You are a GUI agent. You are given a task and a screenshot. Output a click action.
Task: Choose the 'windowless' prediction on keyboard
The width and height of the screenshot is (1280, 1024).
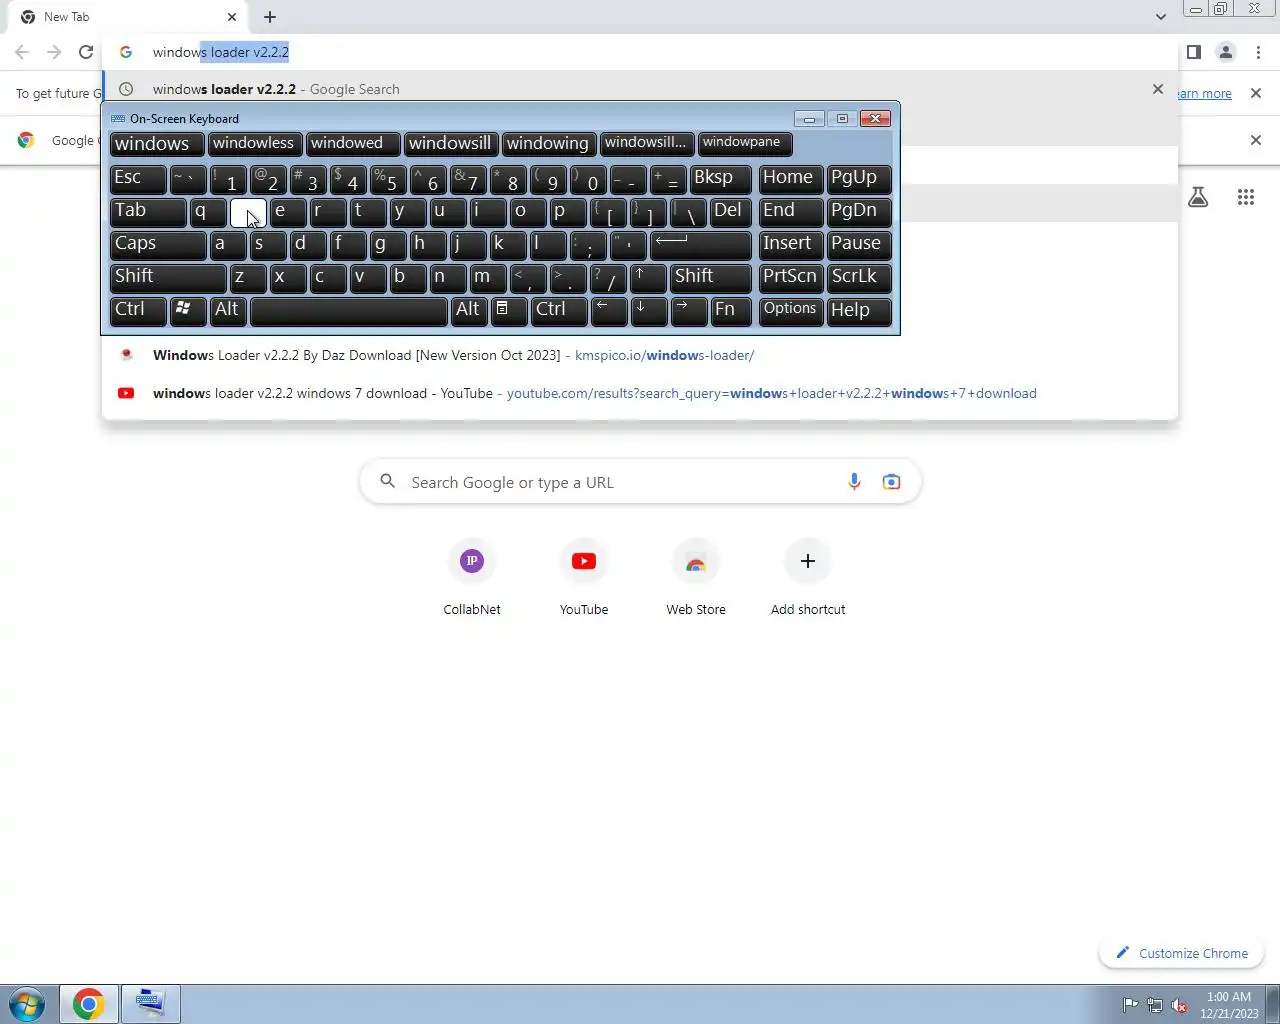(x=254, y=144)
